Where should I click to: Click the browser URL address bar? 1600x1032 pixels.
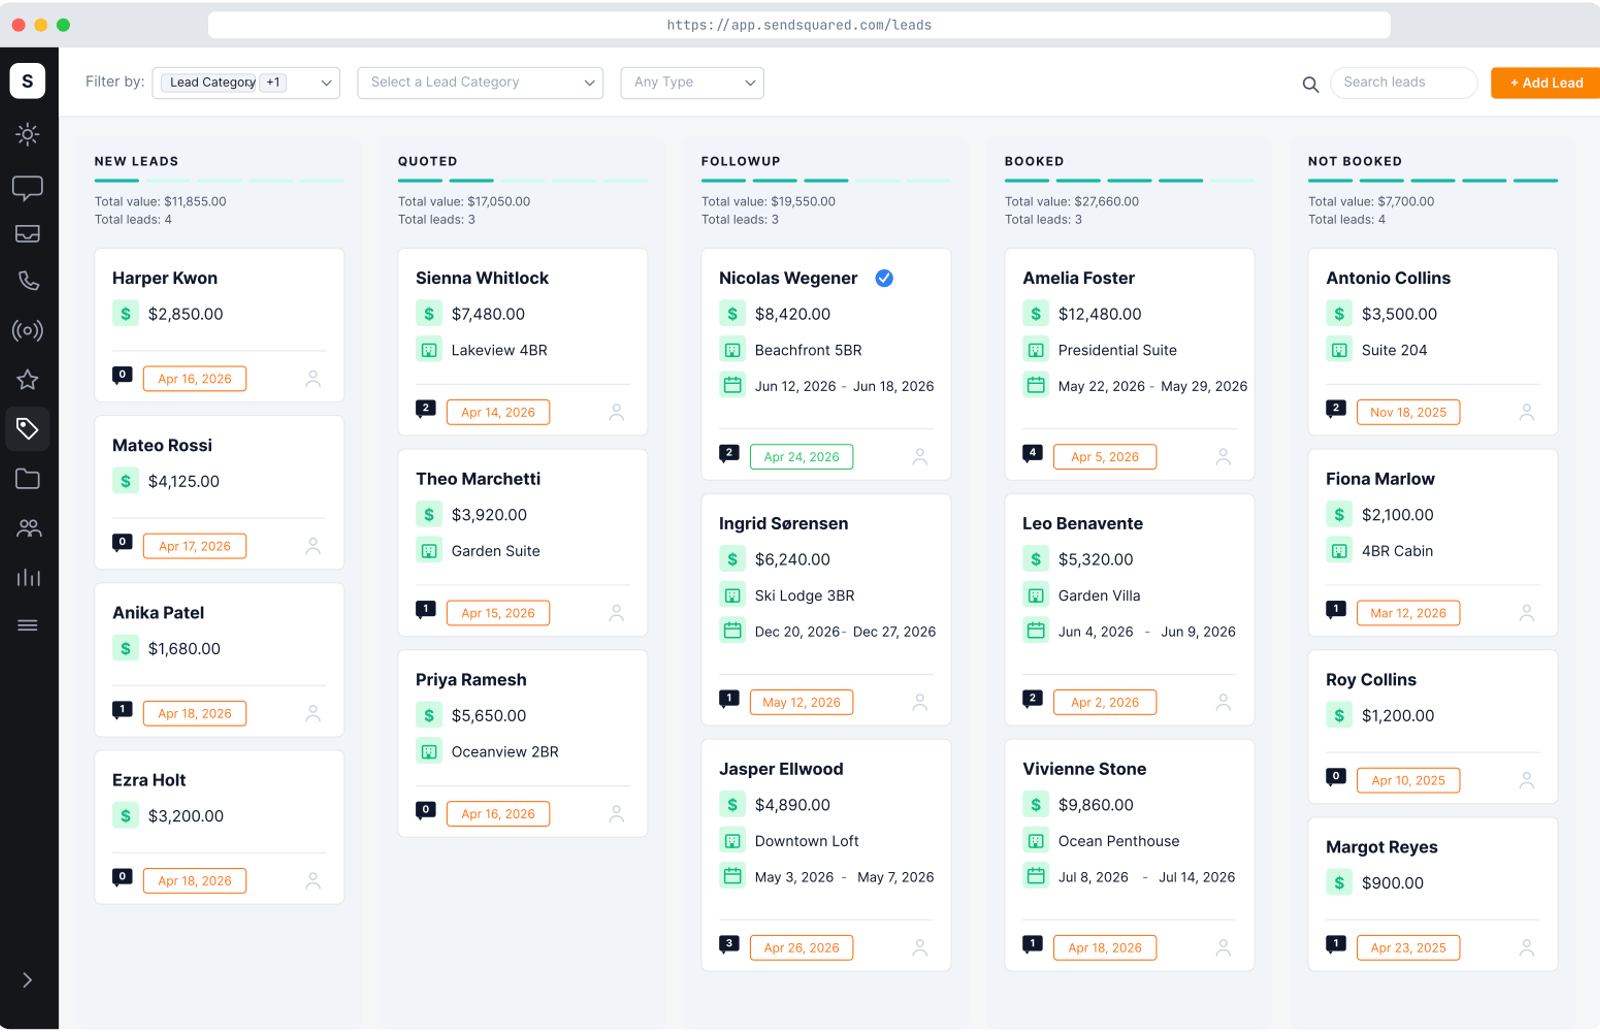point(799,25)
